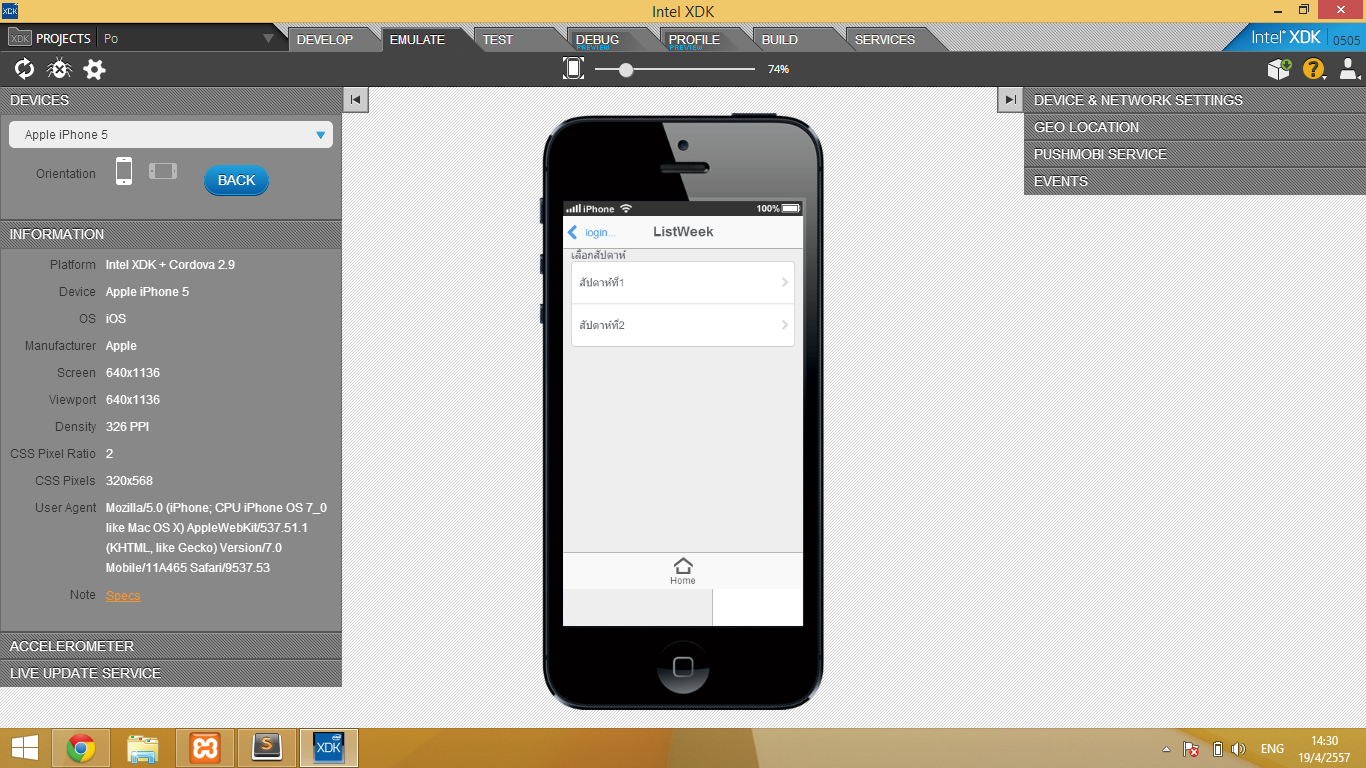Expand the Live Update Service section
Viewport: 1366px width, 768px height.
coord(171,673)
